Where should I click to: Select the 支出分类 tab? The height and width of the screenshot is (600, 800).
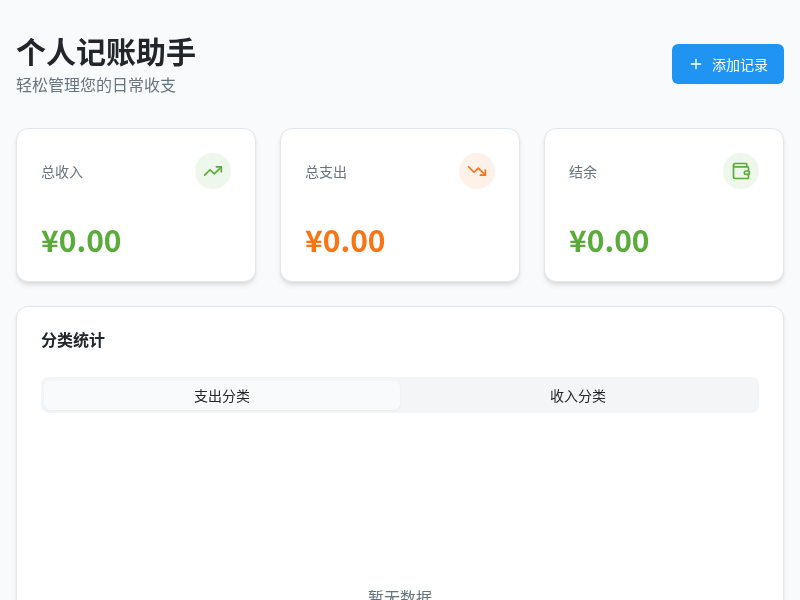coord(222,396)
